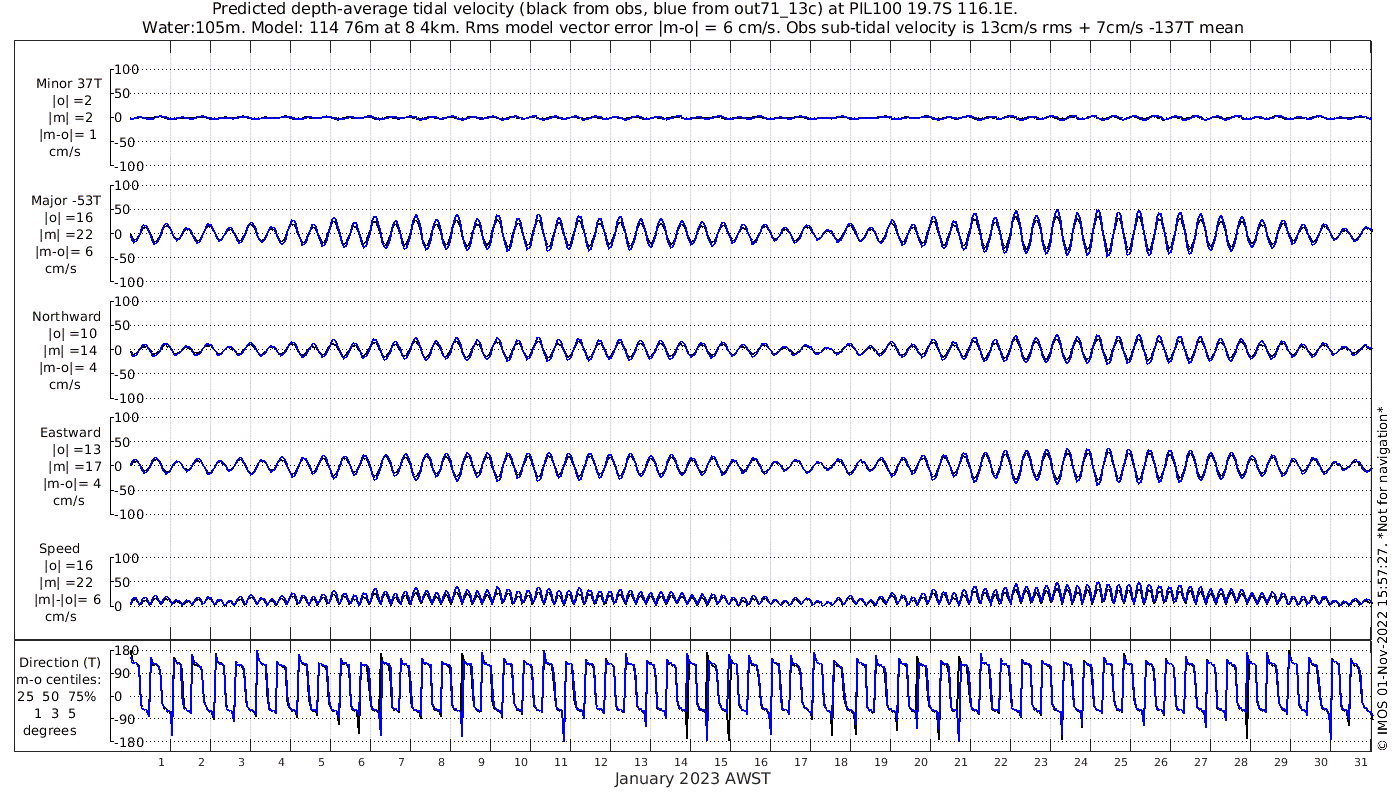Click the '-90' tick on Direction axis

click(126, 720)
